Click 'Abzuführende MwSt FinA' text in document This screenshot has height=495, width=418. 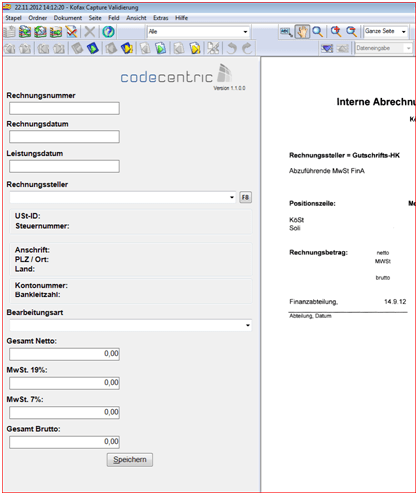(x=327, y=171)
